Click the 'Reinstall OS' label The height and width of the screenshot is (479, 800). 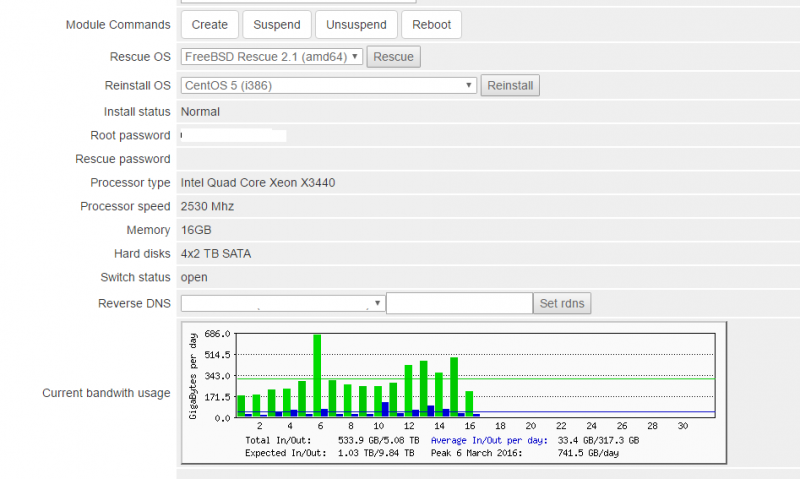(137, 85)
